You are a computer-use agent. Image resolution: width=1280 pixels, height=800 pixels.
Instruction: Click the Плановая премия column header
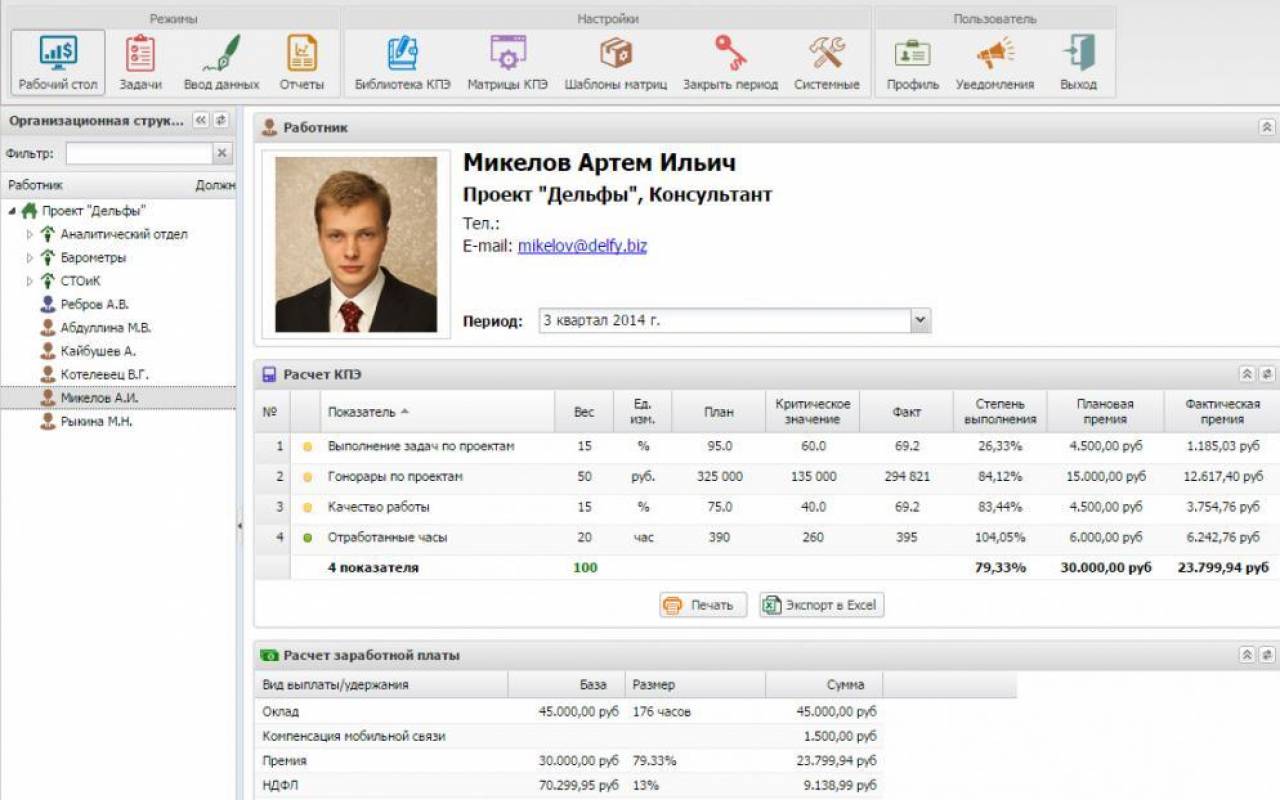1106,411
